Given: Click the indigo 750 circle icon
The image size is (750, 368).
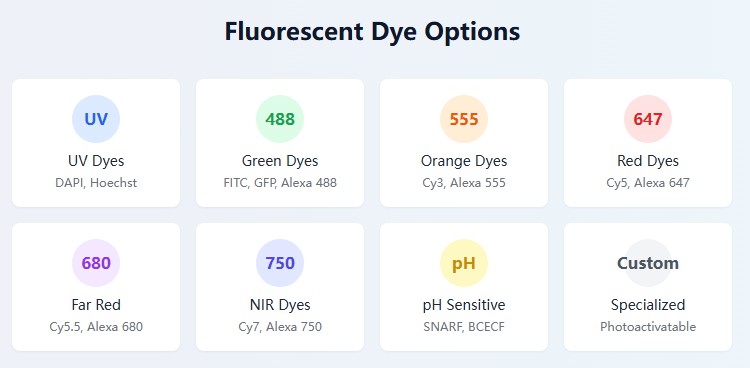Looking at the screenshot, I should (x=280, y=263).
